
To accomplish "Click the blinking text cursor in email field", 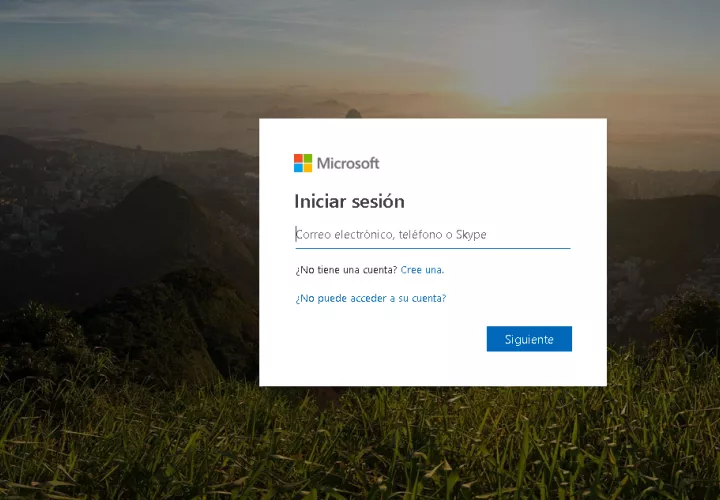I will [x=296, y=234].
